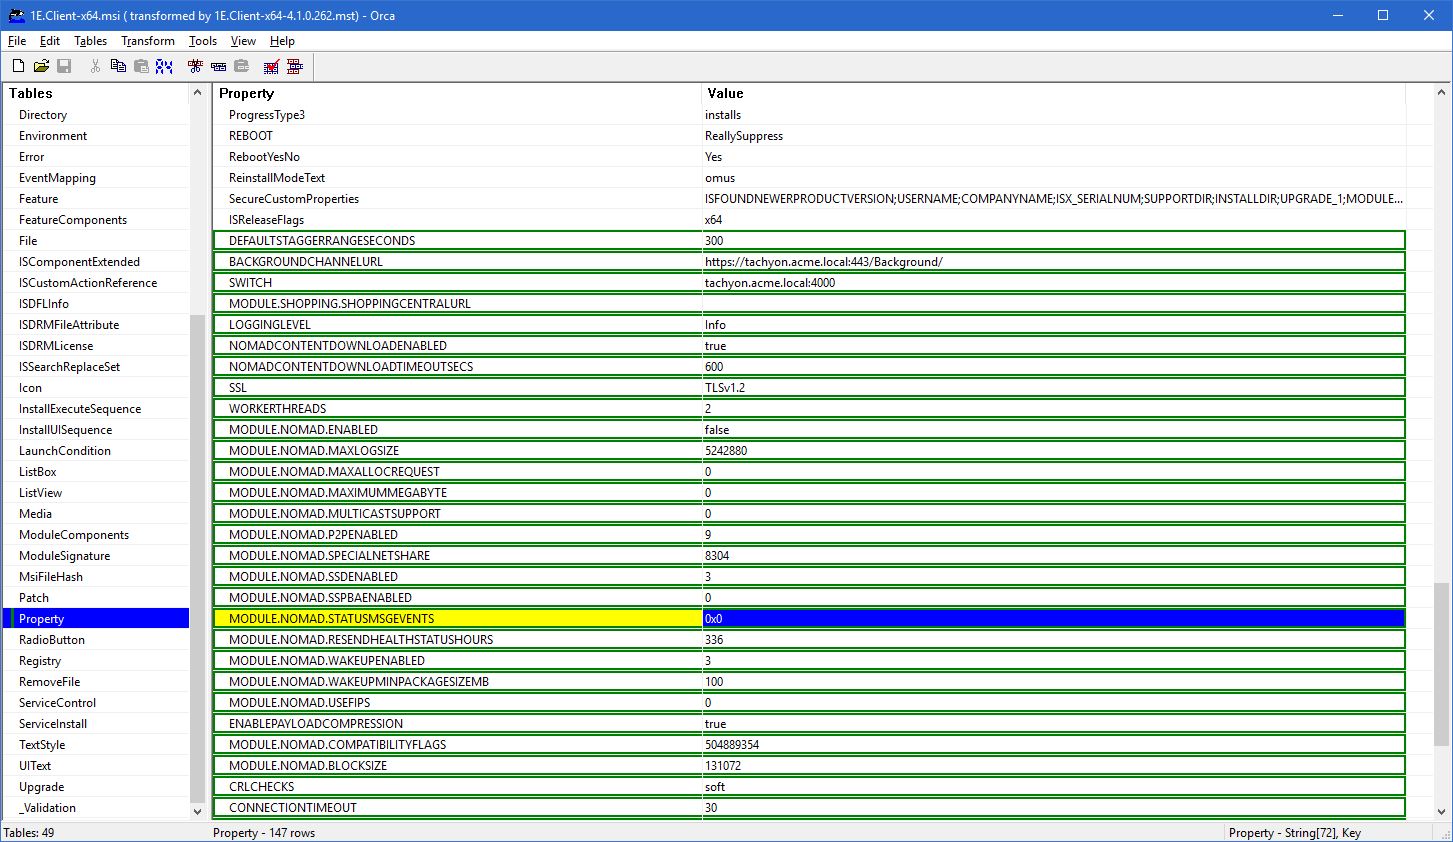Click the New file toolbar icon

click(x=18, y=66)
